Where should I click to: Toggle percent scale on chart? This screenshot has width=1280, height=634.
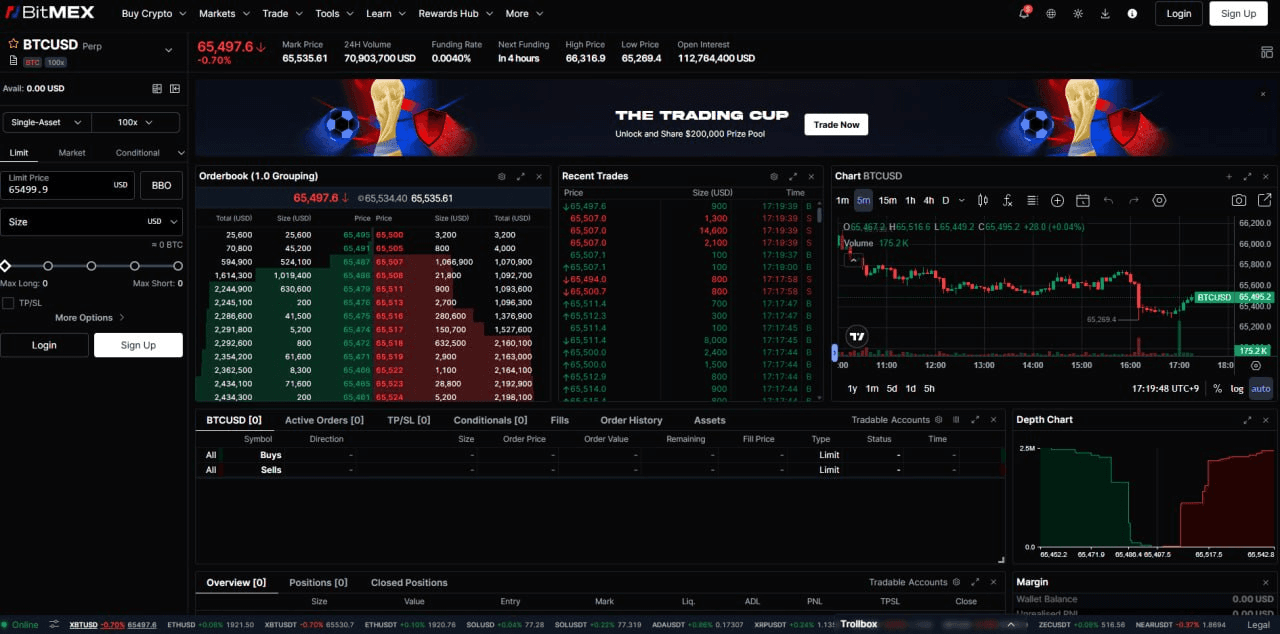pos(1217,389)
